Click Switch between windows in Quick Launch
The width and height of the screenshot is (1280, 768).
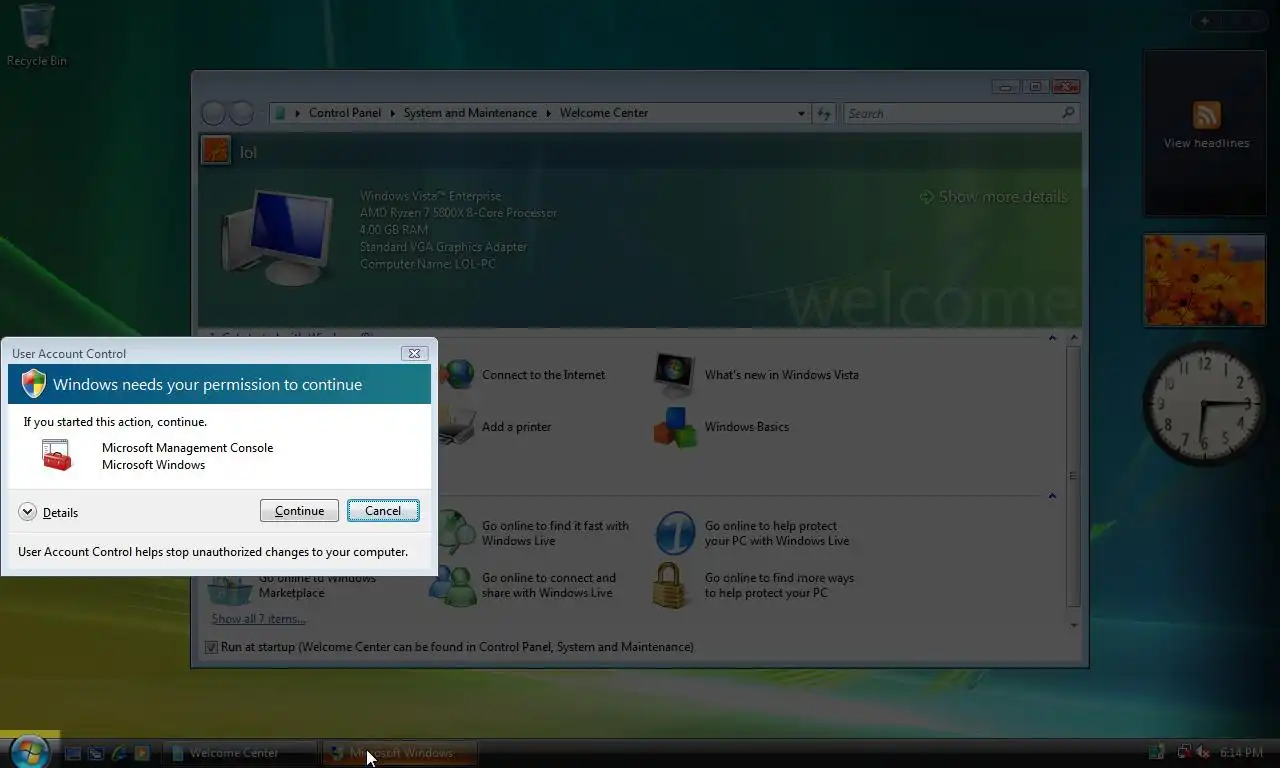pos(96,753)
